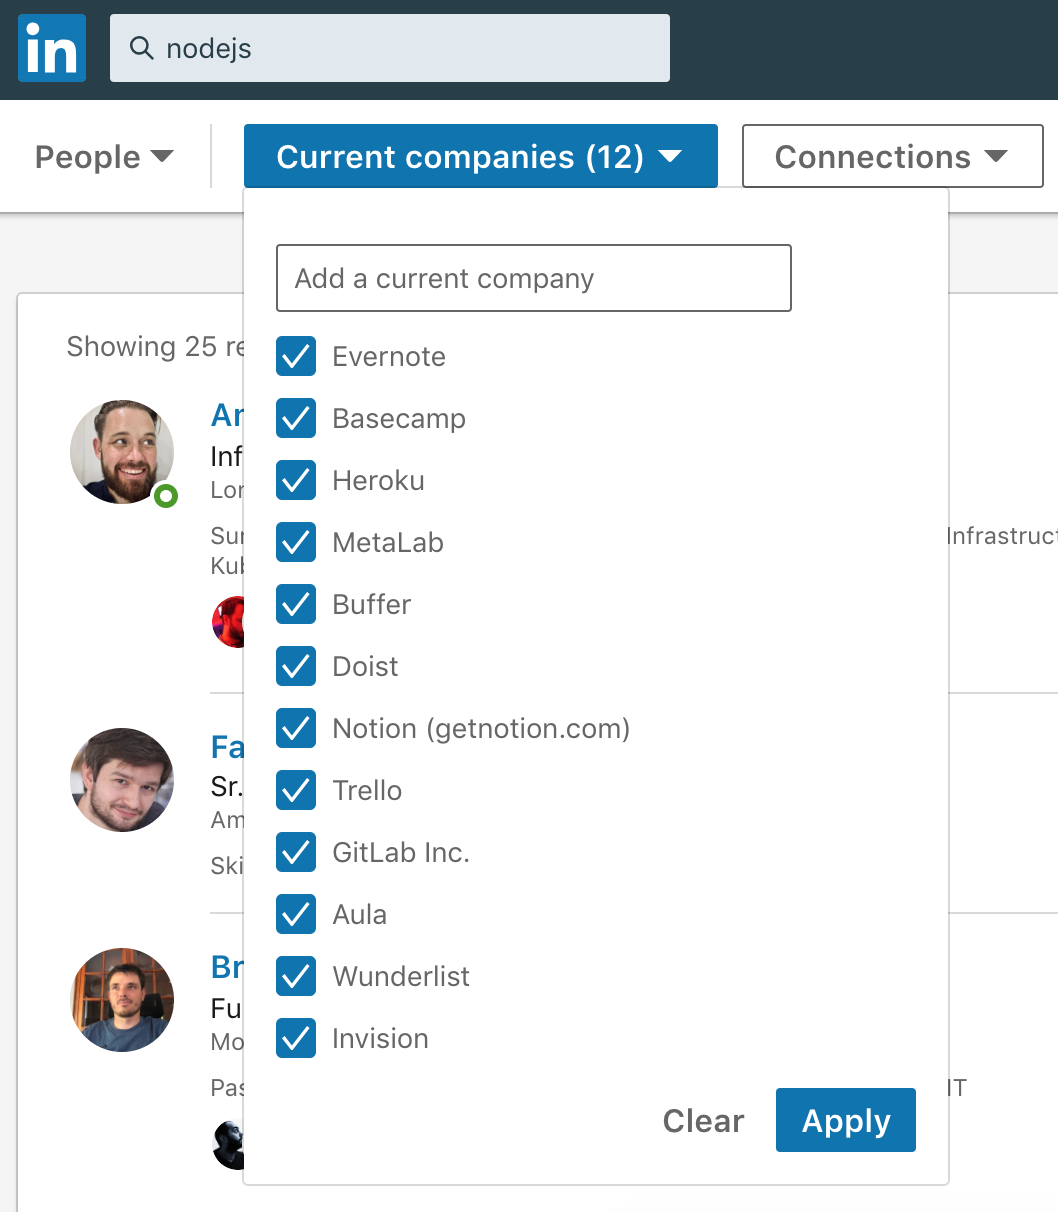Click the small dark avatar near bottom

[229, 1145]
